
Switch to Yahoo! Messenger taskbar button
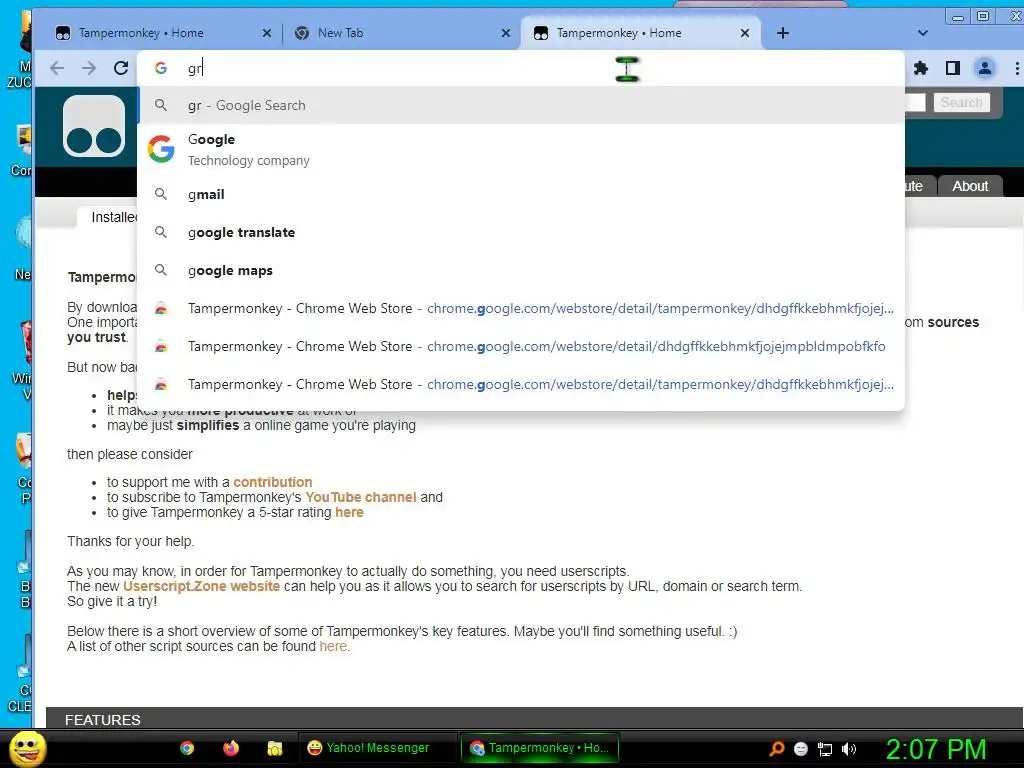point(377,748)
